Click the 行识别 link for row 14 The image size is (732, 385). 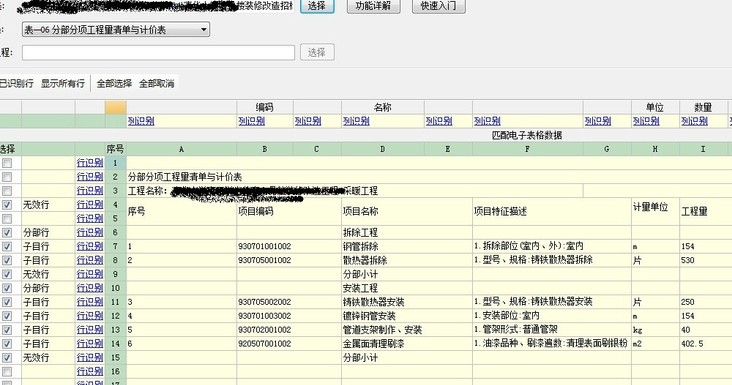90,343
